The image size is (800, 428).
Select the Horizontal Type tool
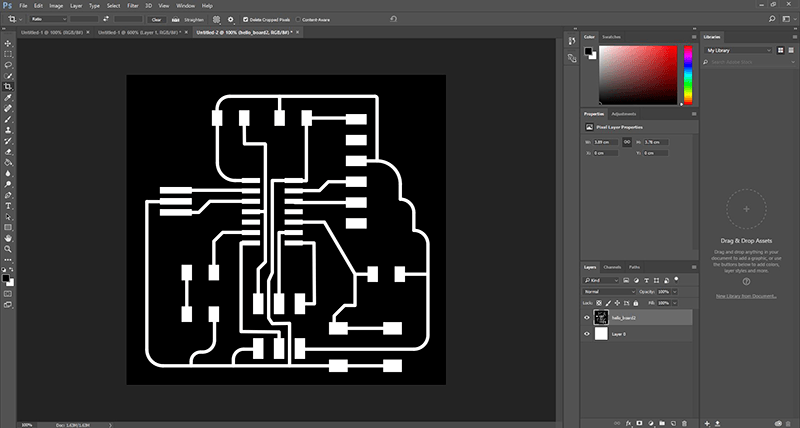(8, 205)
